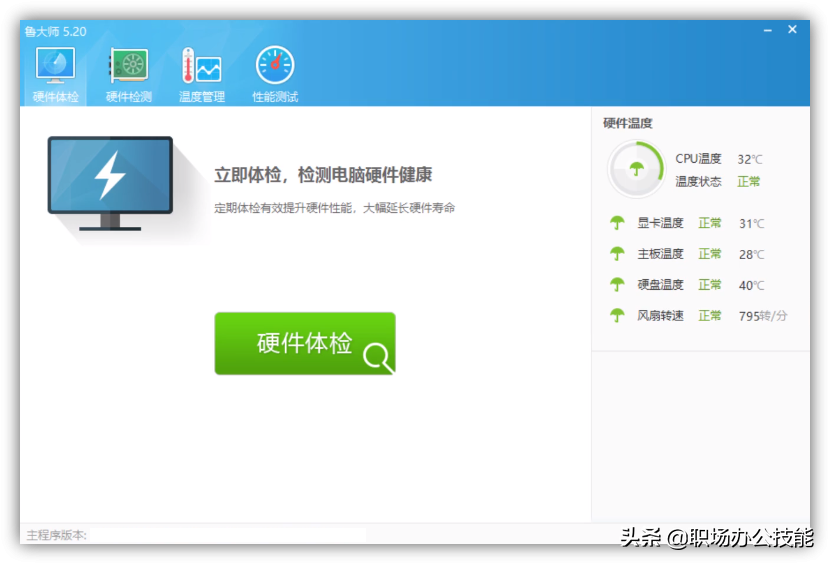Click the 795转/分 fan speed value

(763, 316)
